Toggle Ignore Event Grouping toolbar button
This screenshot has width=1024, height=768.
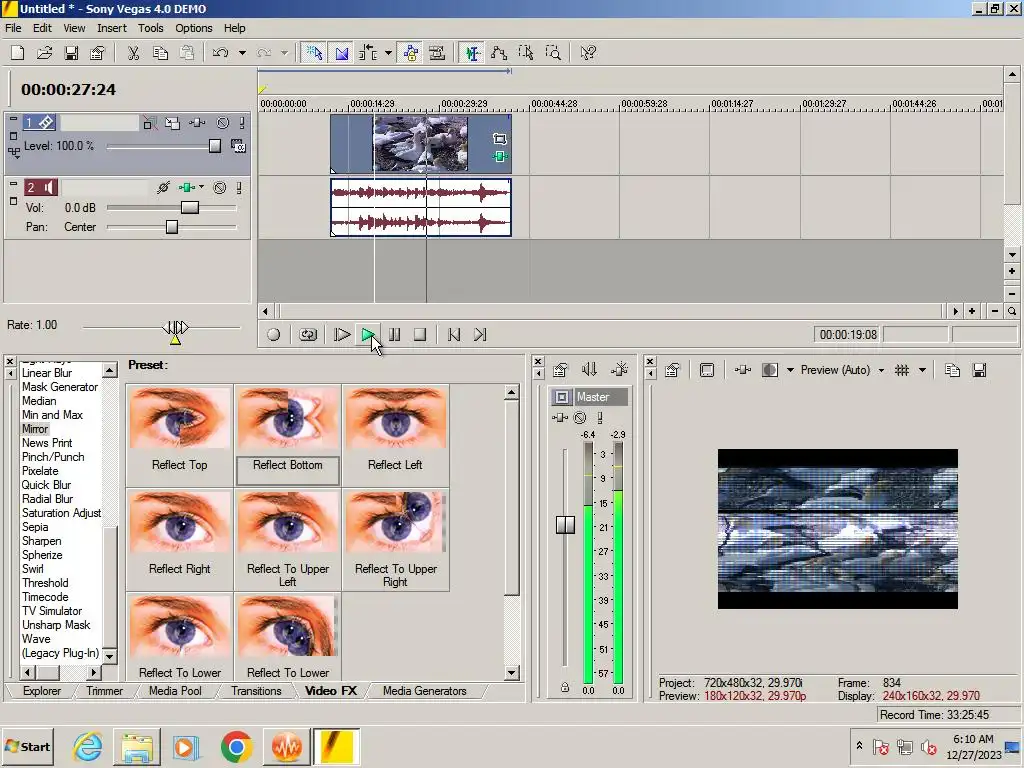pyautogui.click(x=437, y=53)
